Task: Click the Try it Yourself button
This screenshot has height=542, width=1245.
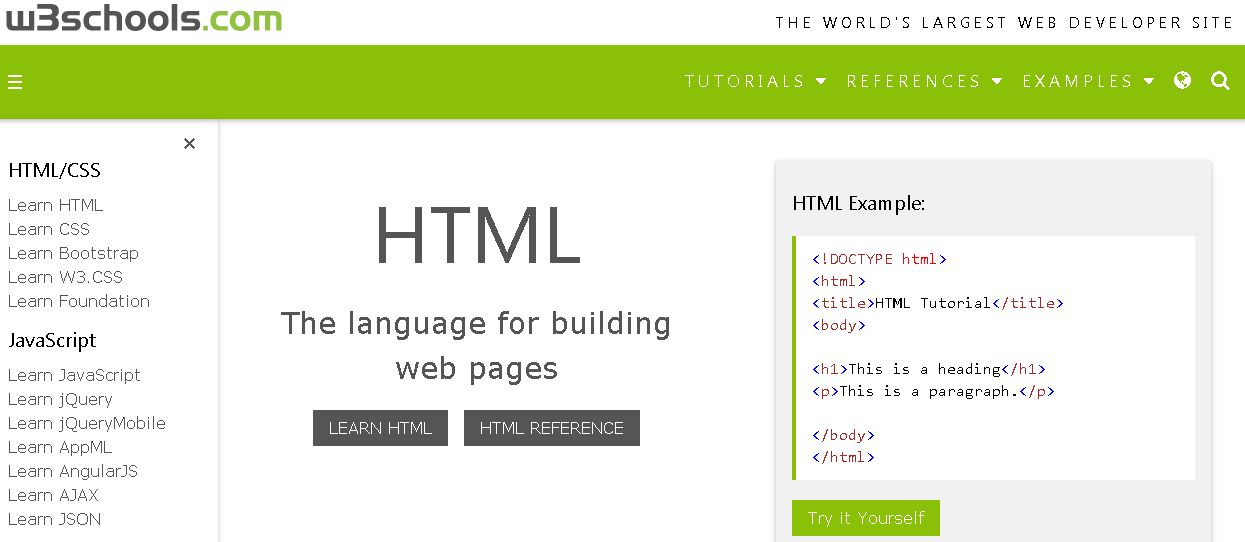Action: (866, 518)
